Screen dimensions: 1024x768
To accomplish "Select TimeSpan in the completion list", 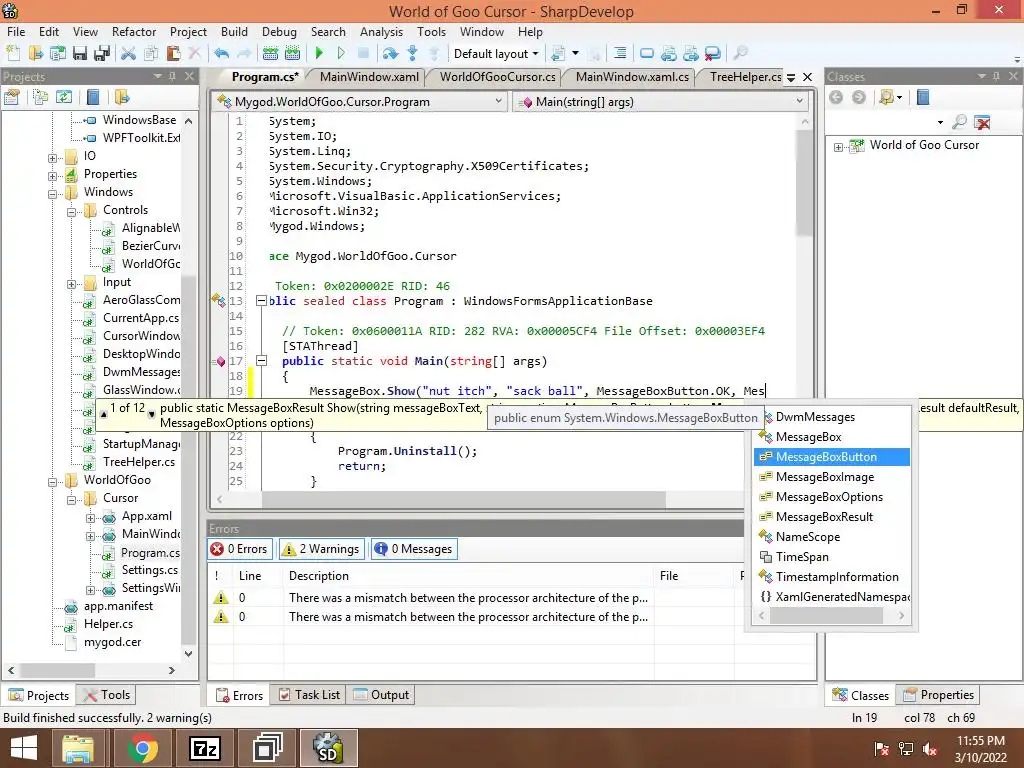I will pyautogui.click(x=831, y=556).
